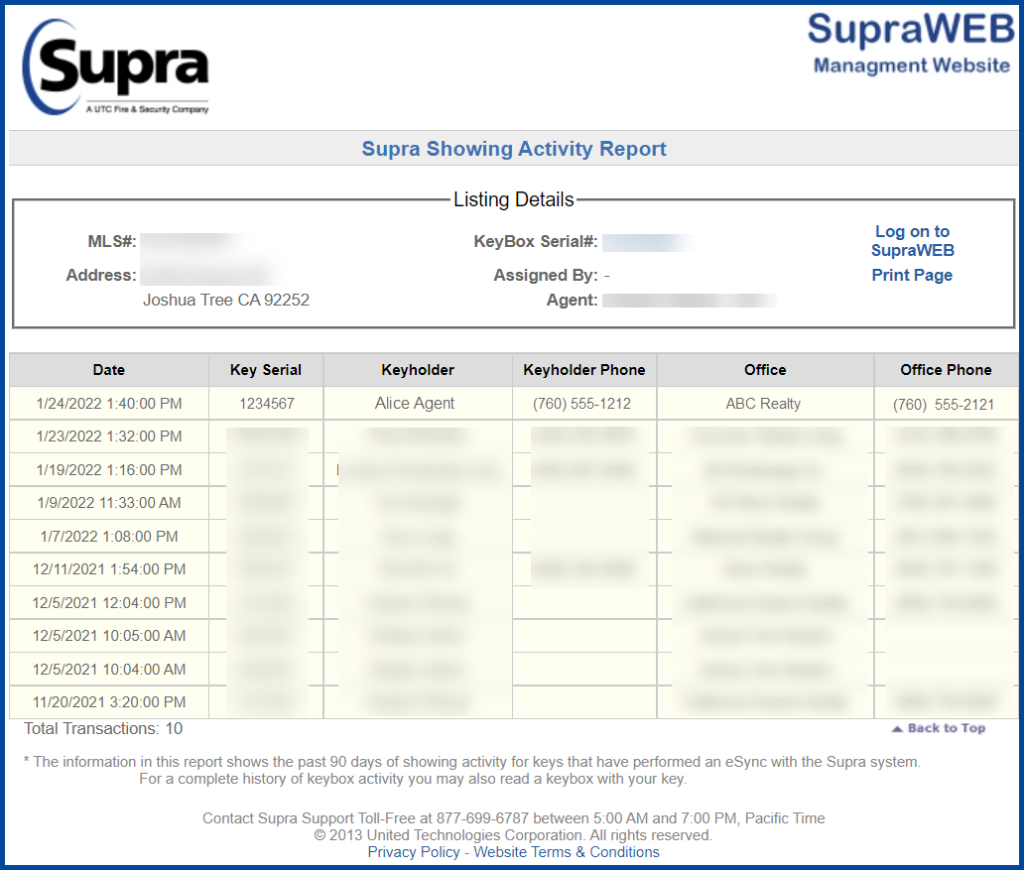Click the Keyholder Phone column header
The width and height of the screenshot is (1024, 871).
584,369
